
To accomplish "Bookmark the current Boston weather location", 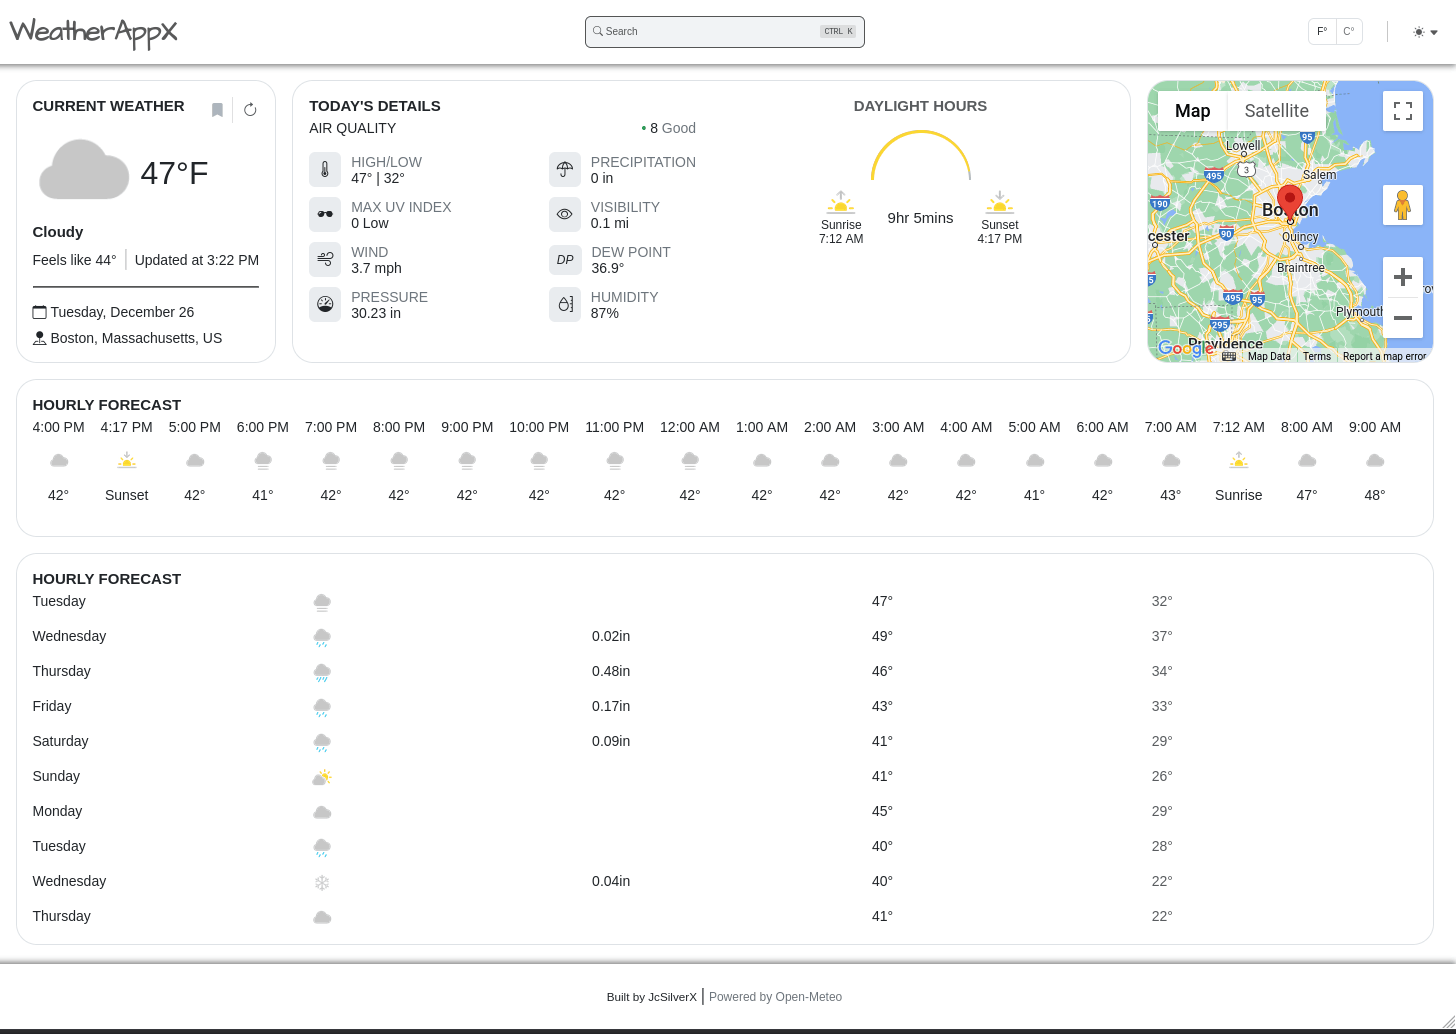I will point(217,110).
